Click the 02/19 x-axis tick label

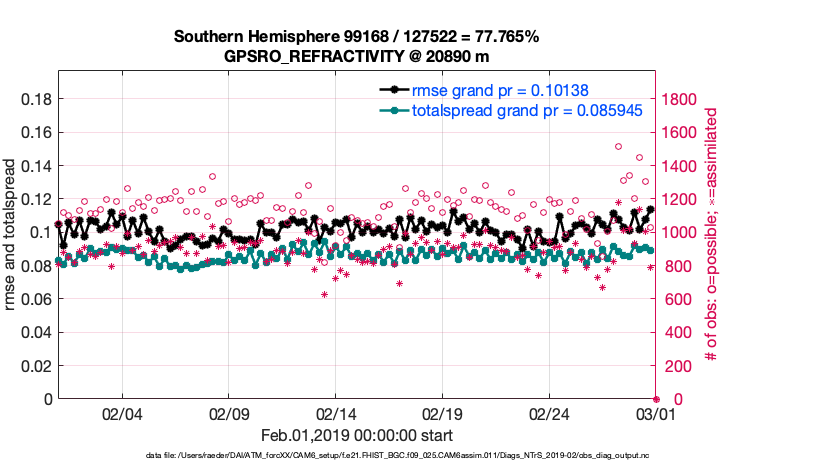tap(442, 413)
